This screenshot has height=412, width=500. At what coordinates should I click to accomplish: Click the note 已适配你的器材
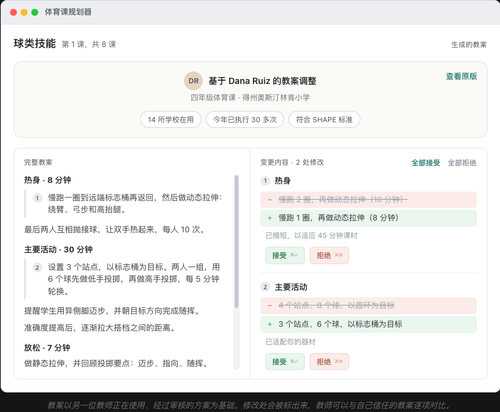point(290,342)
